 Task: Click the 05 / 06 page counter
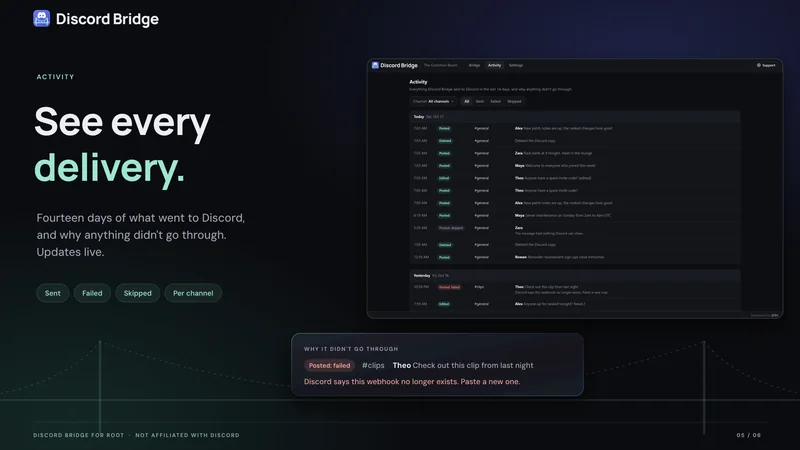pos(748,435)
